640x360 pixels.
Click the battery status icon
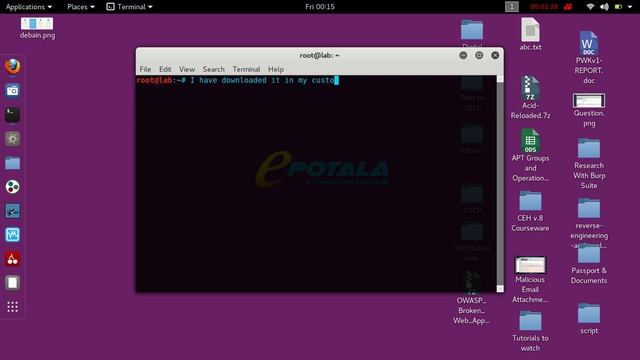coord(618,7)
